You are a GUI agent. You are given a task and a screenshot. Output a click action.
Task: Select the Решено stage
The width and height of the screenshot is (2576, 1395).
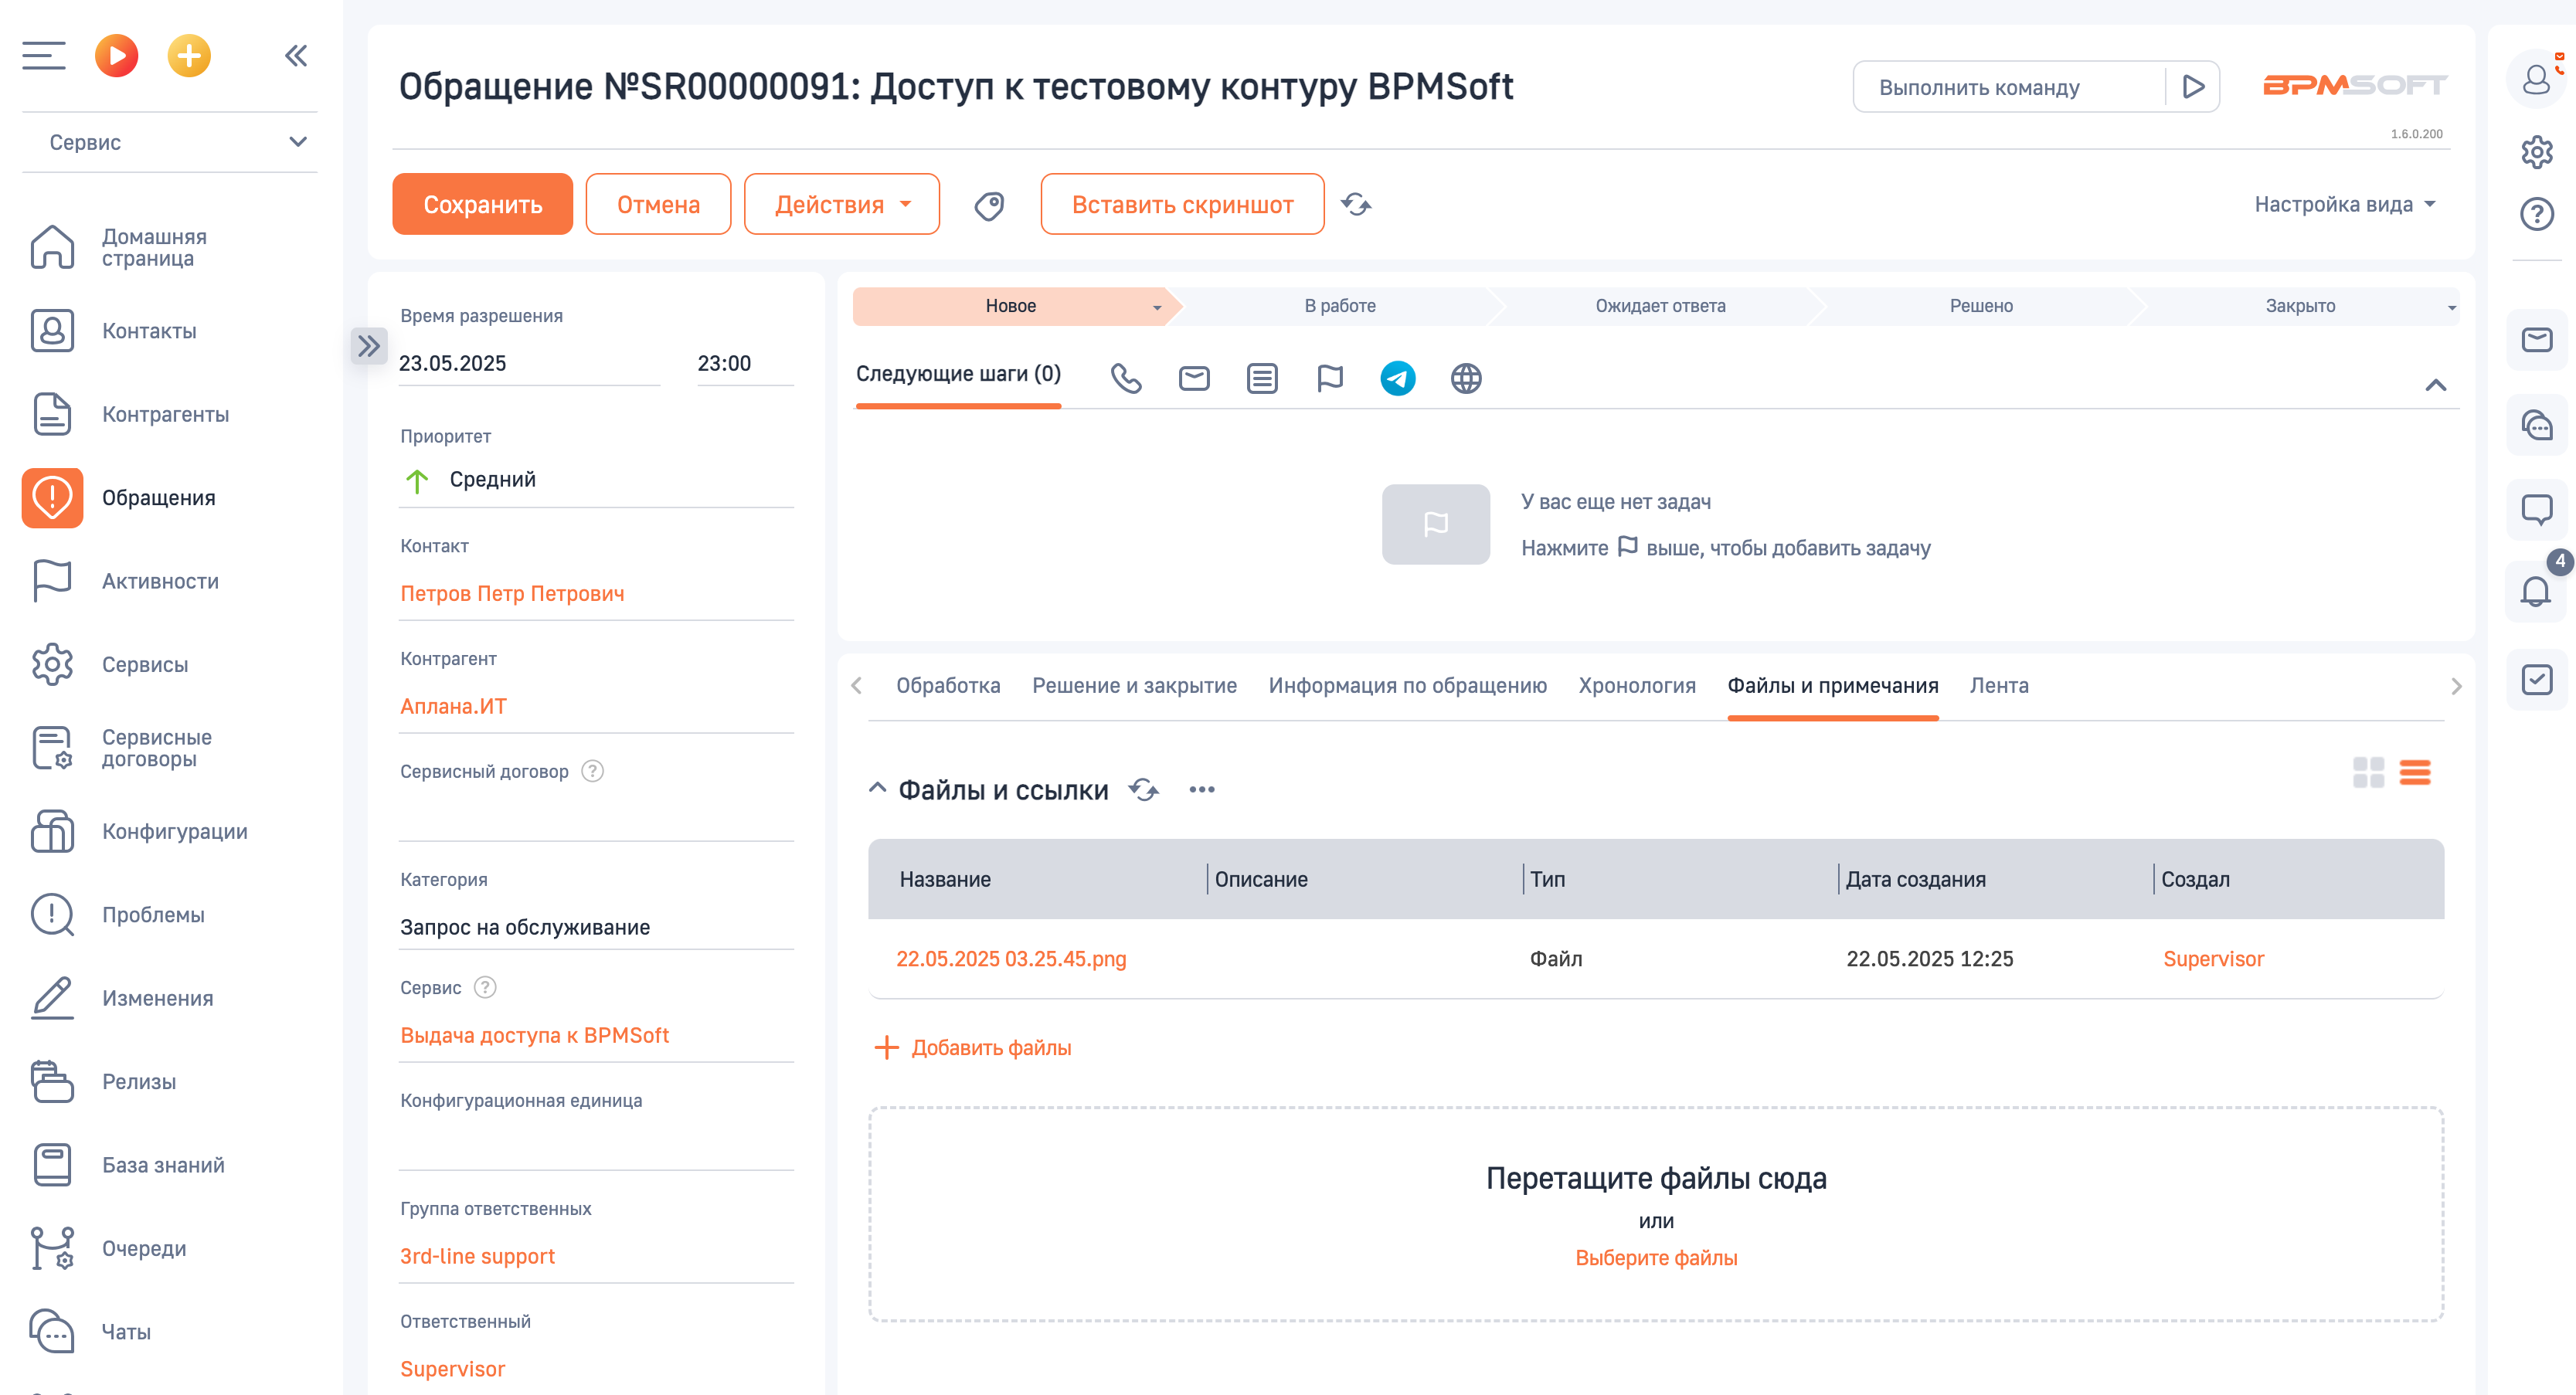point(1981,306)
